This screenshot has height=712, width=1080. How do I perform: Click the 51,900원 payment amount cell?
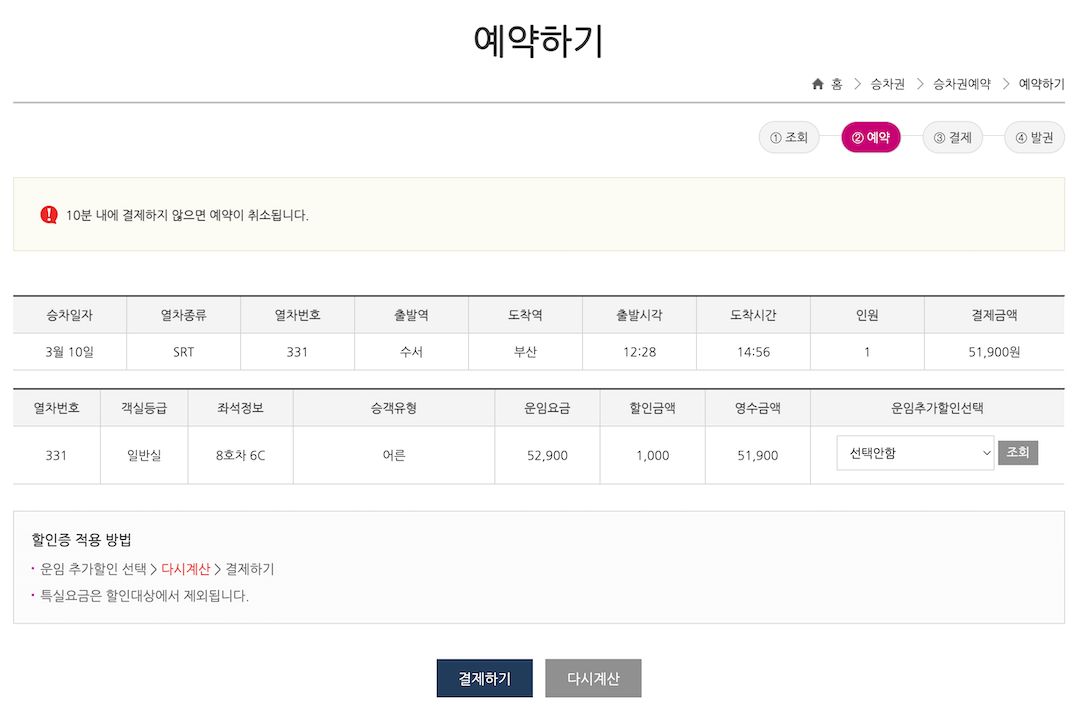995,352
